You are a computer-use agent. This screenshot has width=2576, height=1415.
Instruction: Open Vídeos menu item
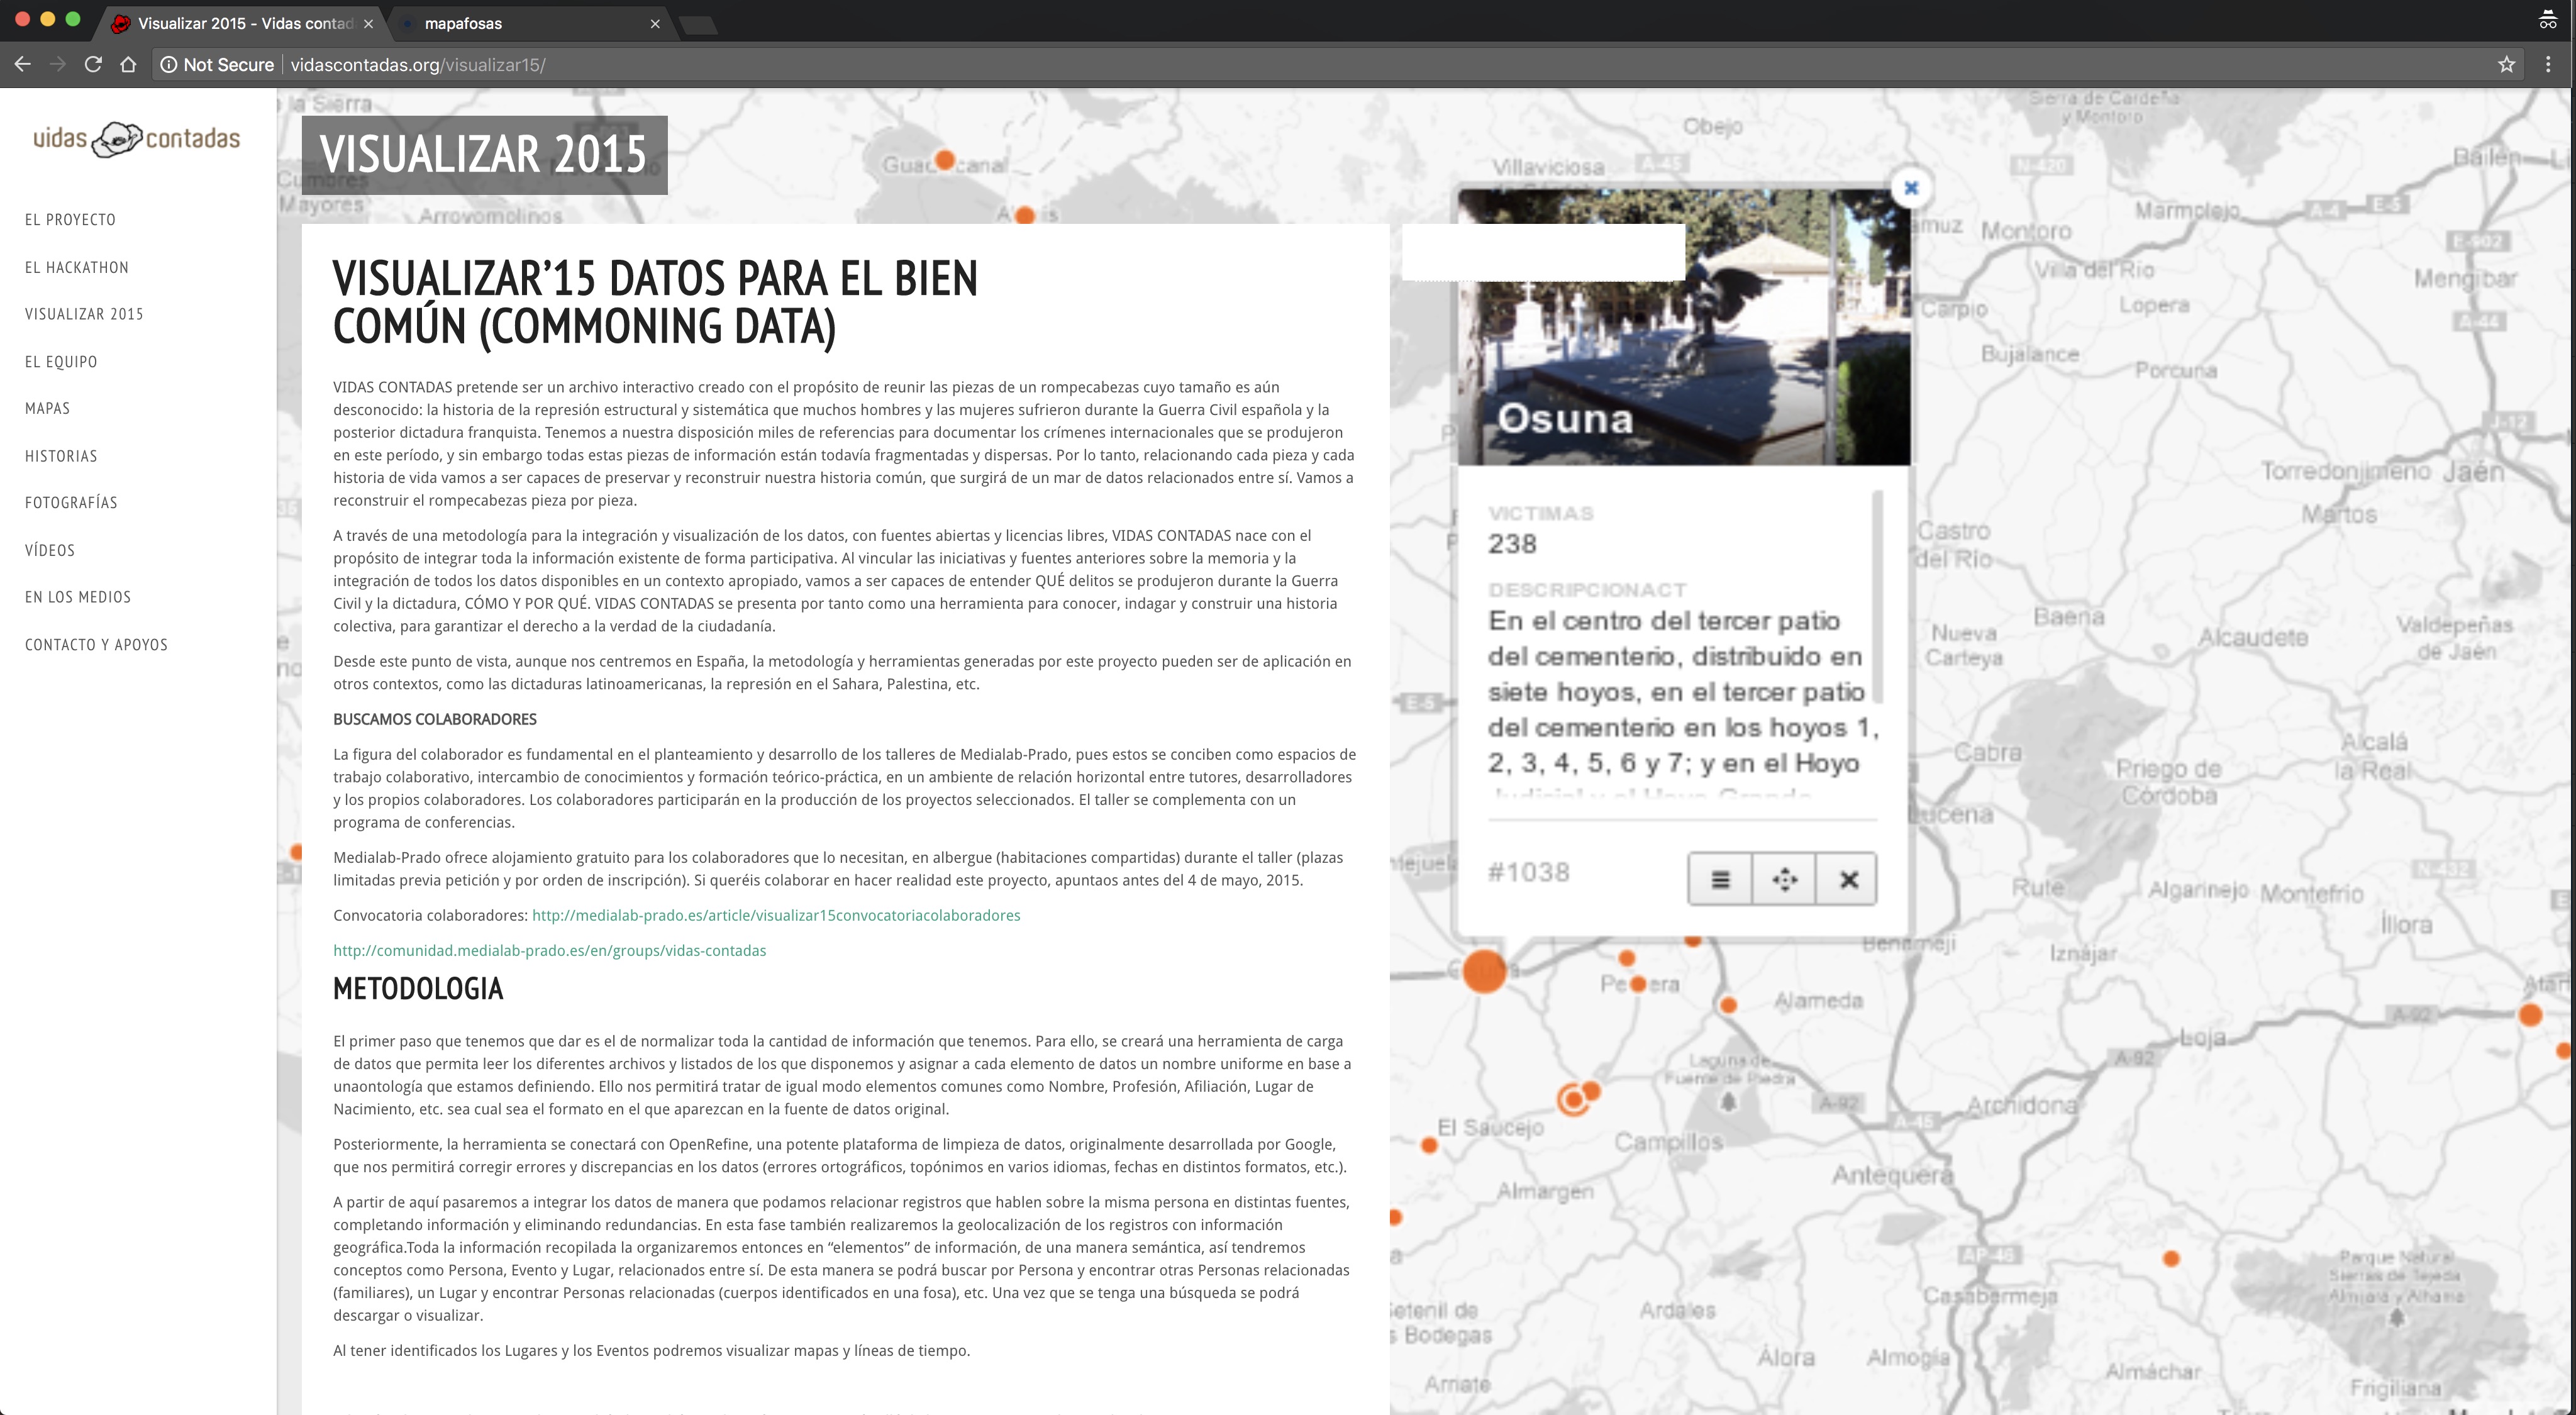point(50,550)
